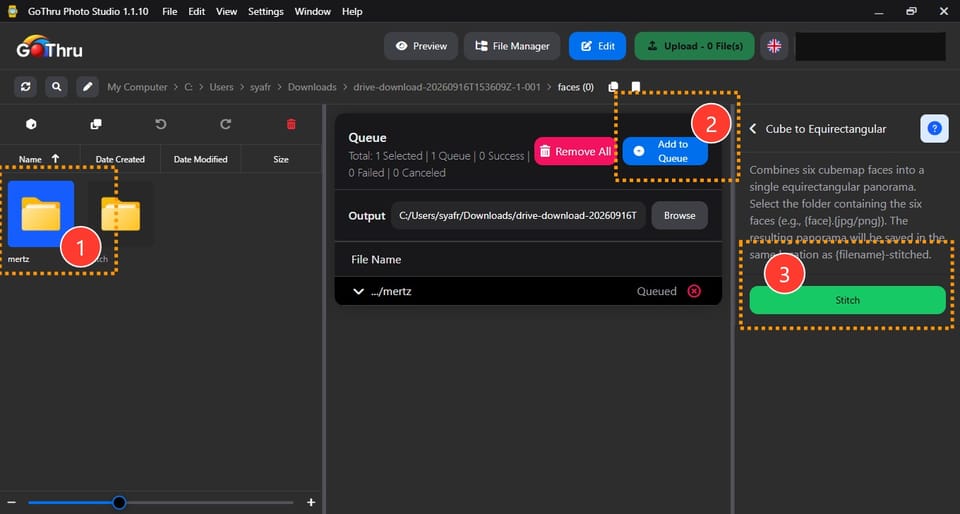The image size is (960, 514).
Task: Open the Settings menu
Action: [266, 12]
